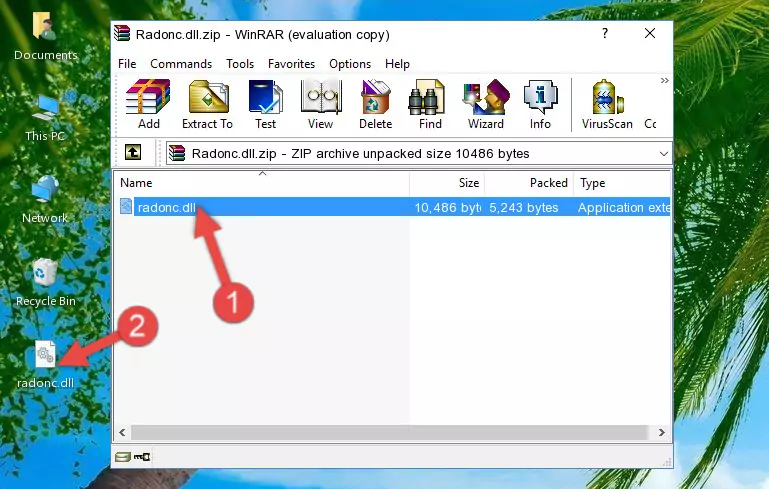Select the Documents desktop icon
Screen dimensions: 769x489
coord(45,36)
